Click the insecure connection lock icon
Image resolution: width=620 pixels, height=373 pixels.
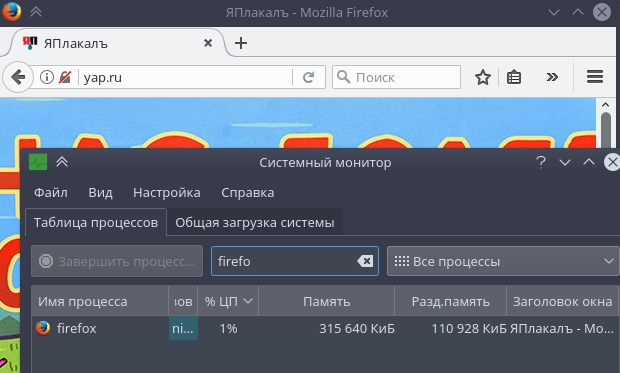(x=65, y=77)
